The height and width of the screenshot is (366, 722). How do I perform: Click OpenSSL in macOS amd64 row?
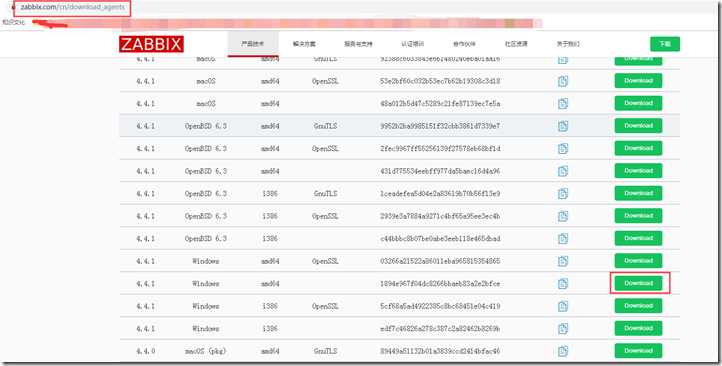tap(325, 81)
